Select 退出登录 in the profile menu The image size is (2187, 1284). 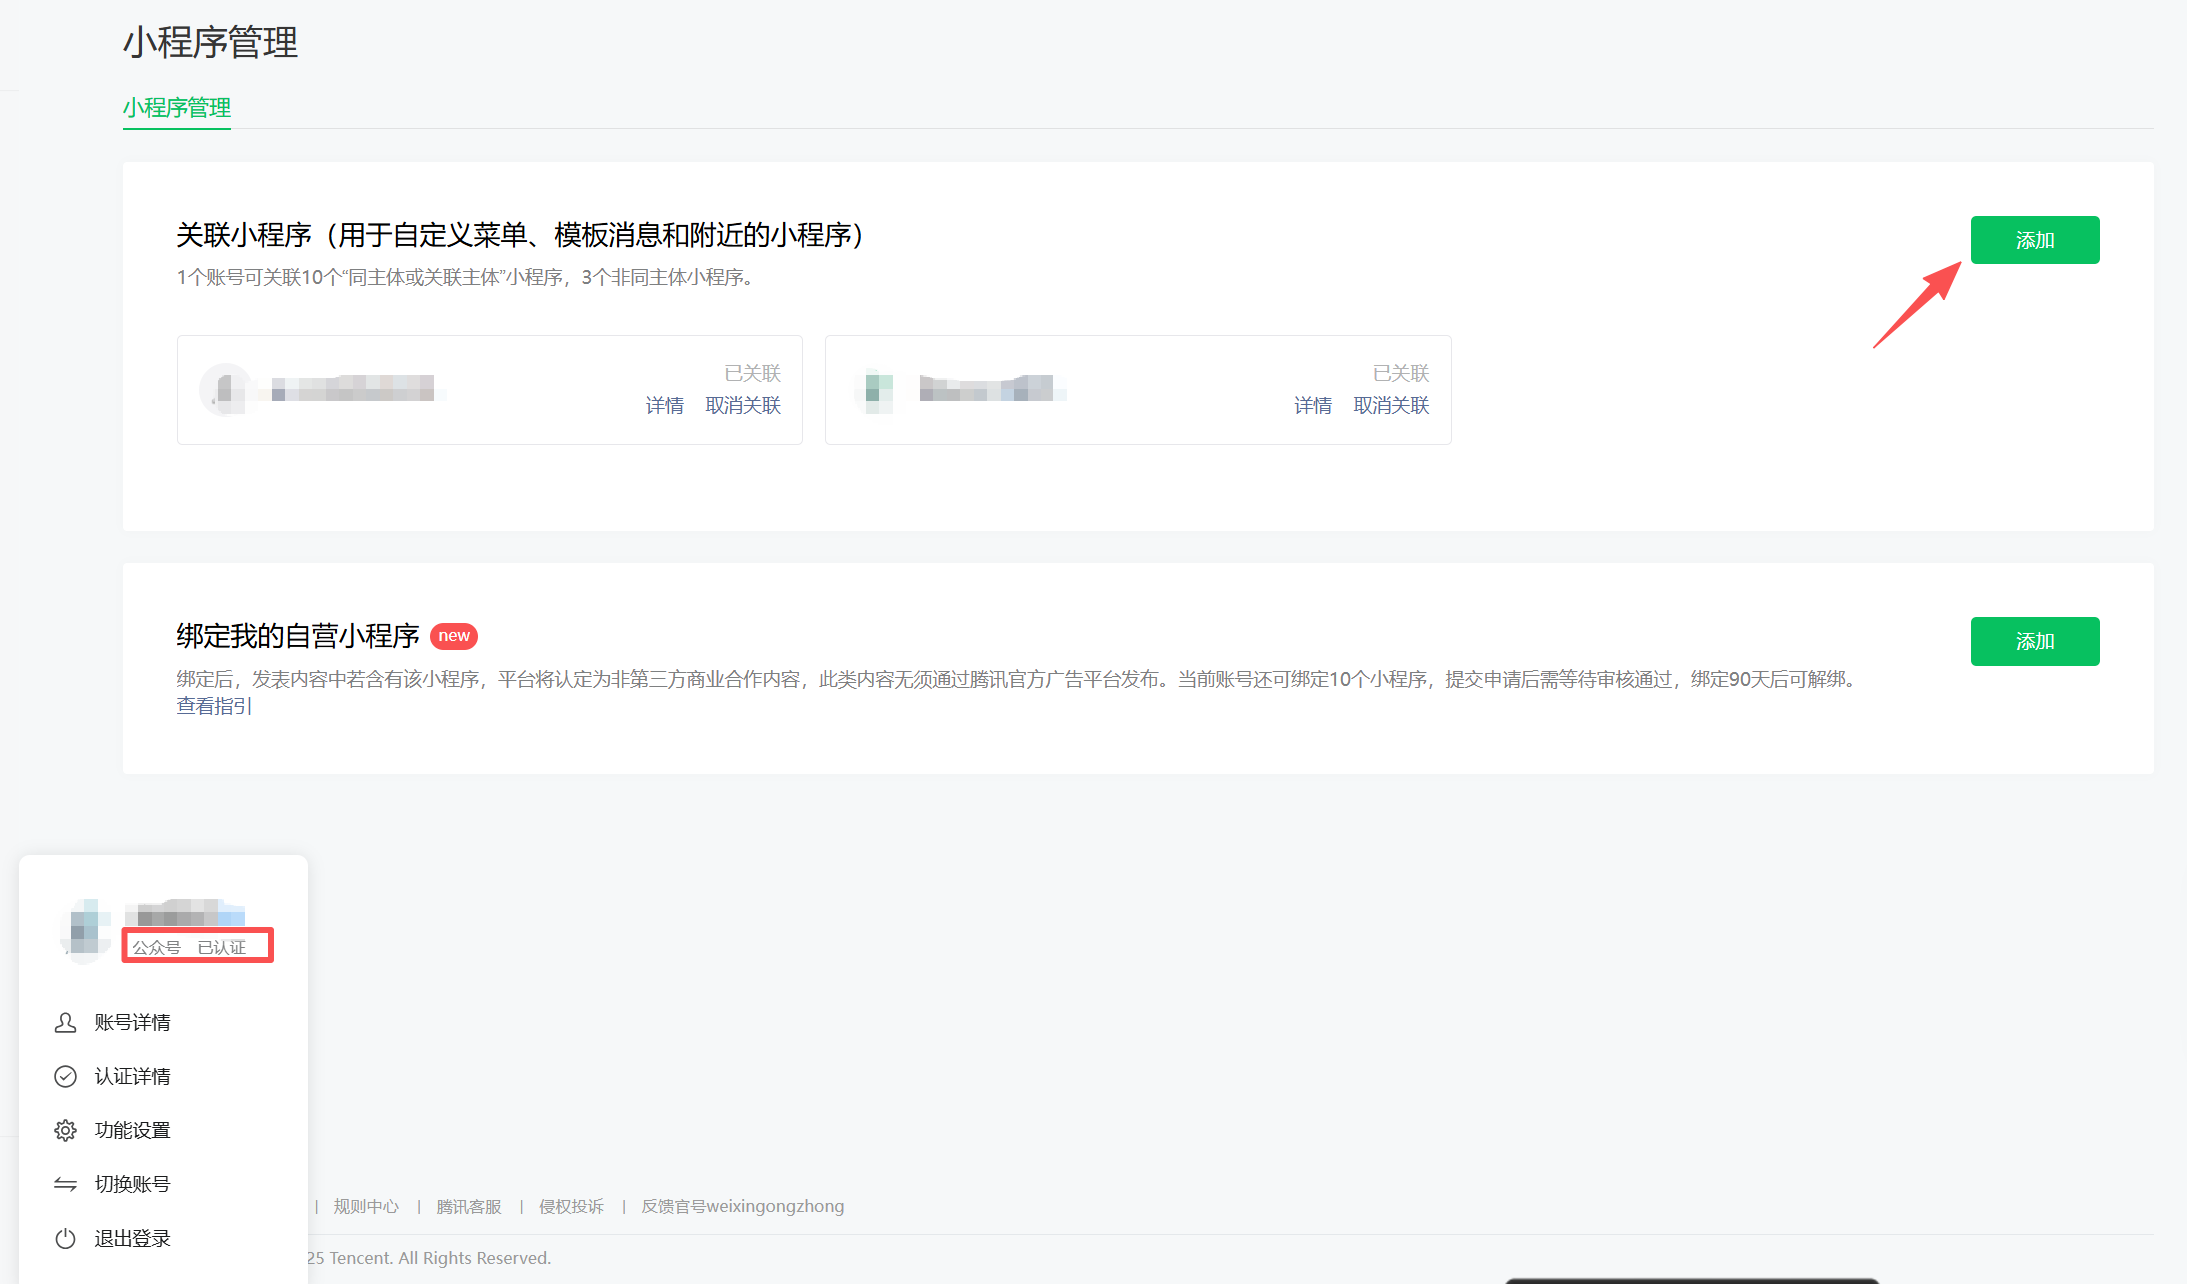(x=132, y=1238)
